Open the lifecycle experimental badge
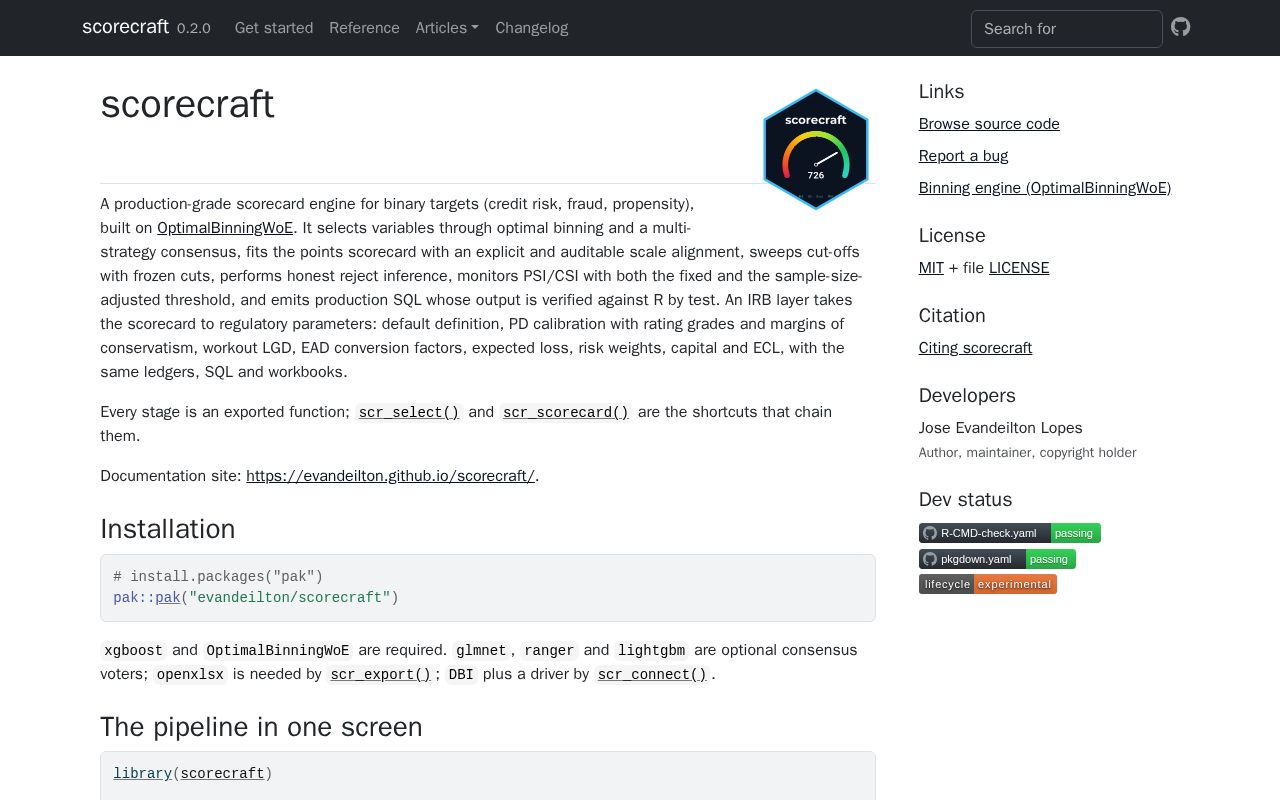 coord(988,584)
